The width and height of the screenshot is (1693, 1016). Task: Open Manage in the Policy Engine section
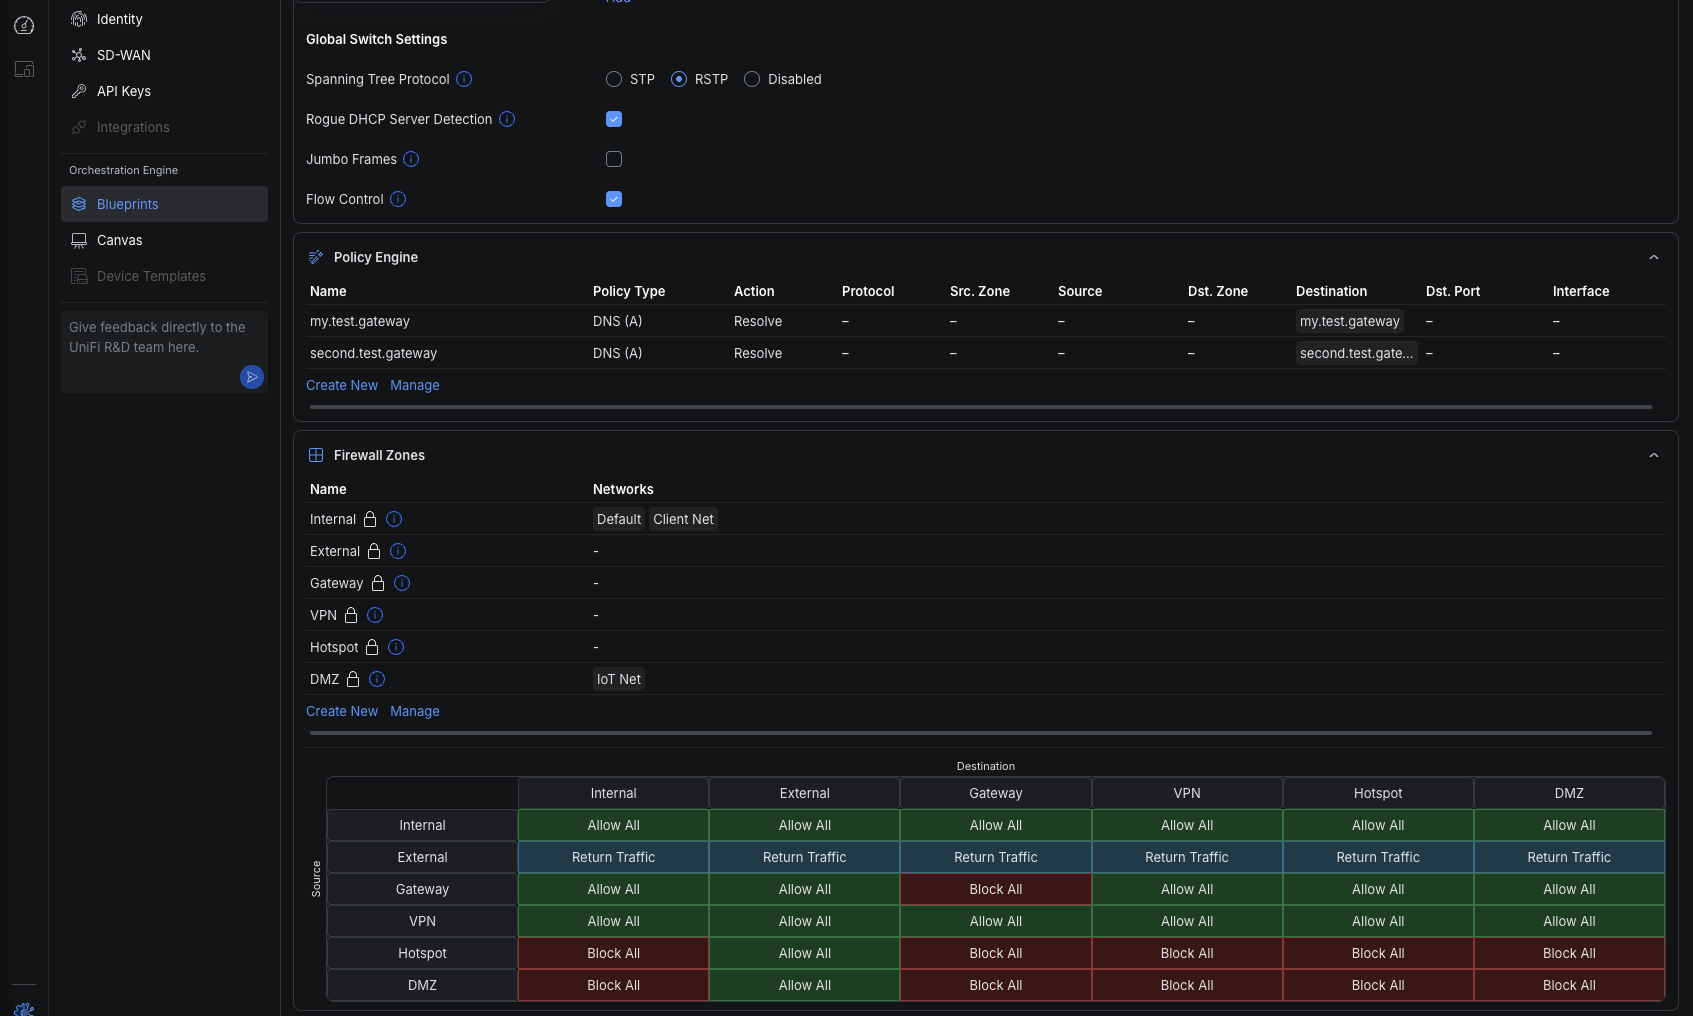(414, 385)
